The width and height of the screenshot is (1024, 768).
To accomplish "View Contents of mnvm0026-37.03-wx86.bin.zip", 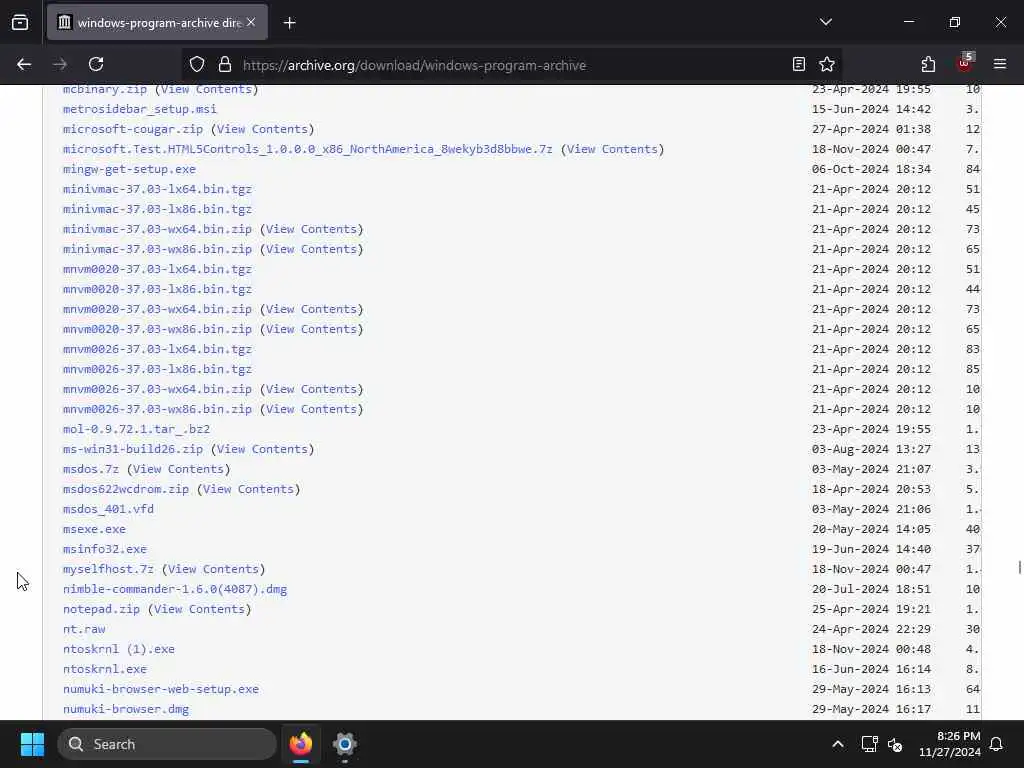I will pyautogui.click(x=311, y=409).
